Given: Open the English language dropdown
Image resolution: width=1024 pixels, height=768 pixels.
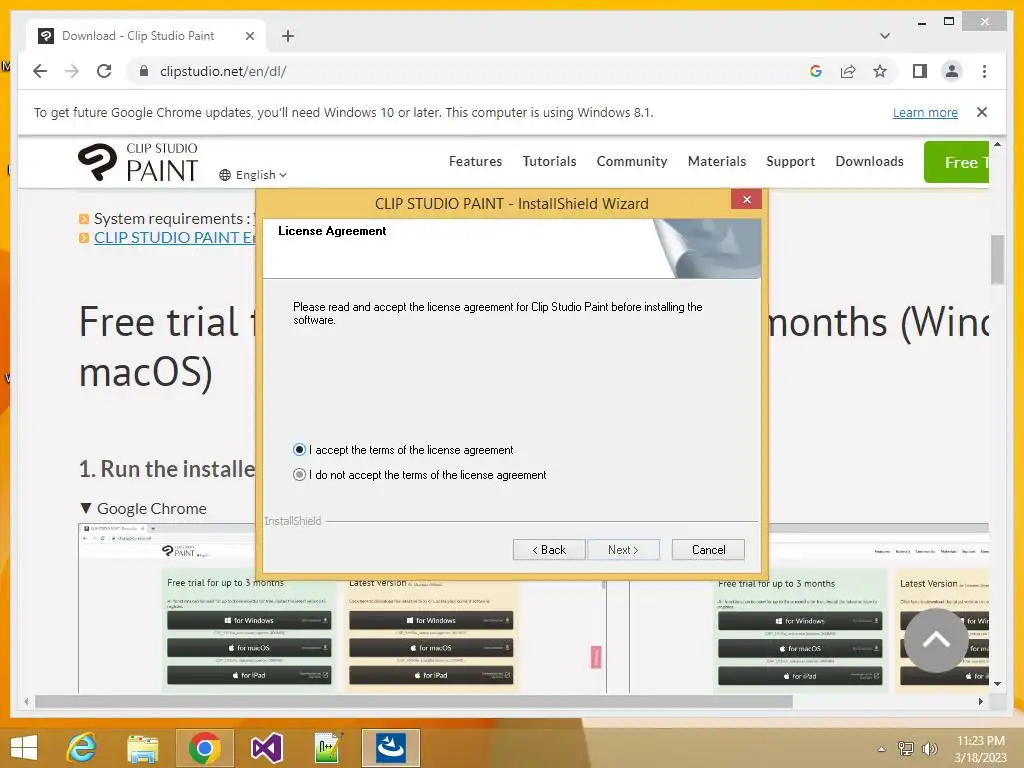Looking at the screenshot, I should point(253,175).
